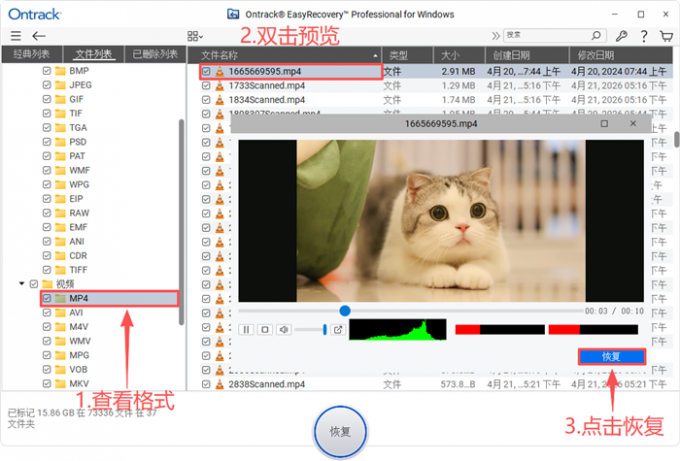Open the hamburger menu
The image size is (680, 461).
click(16, 36)
